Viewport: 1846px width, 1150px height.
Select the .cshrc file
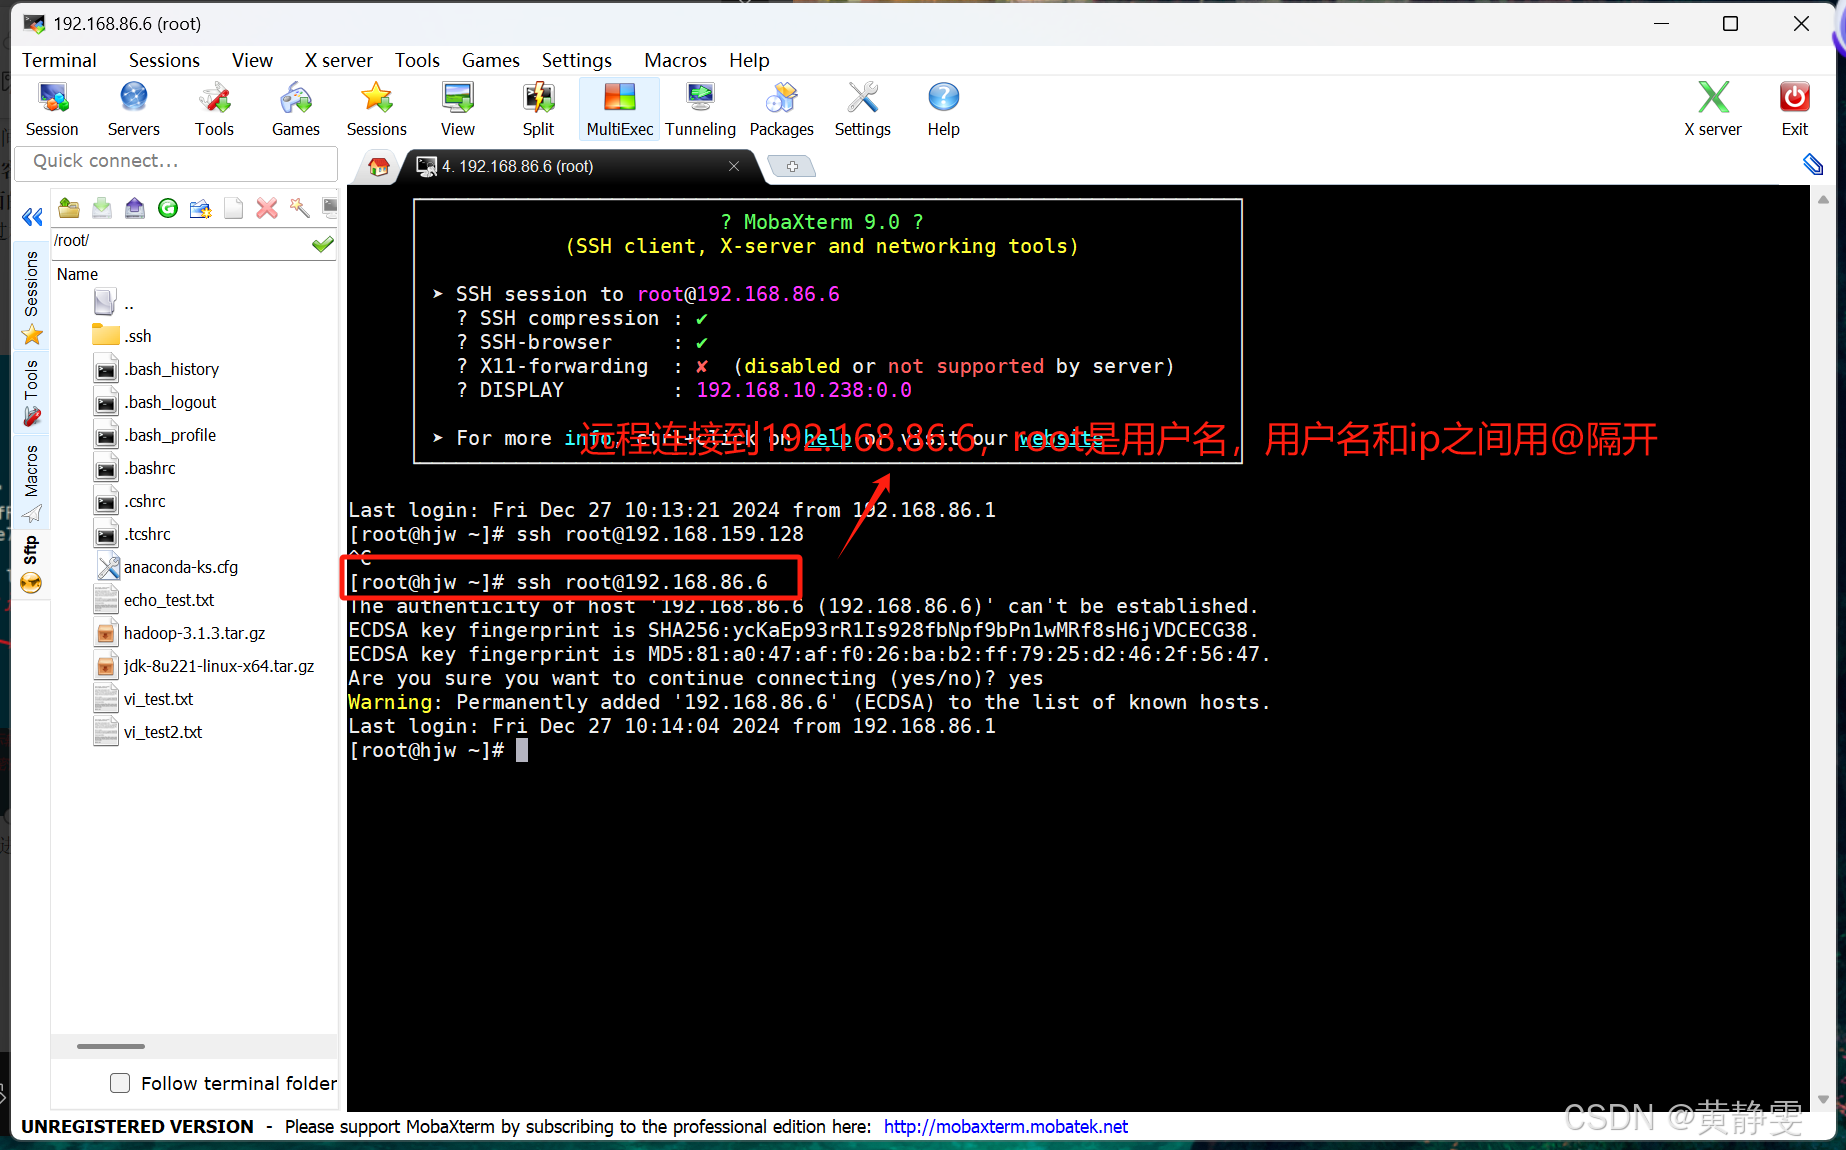130,501
